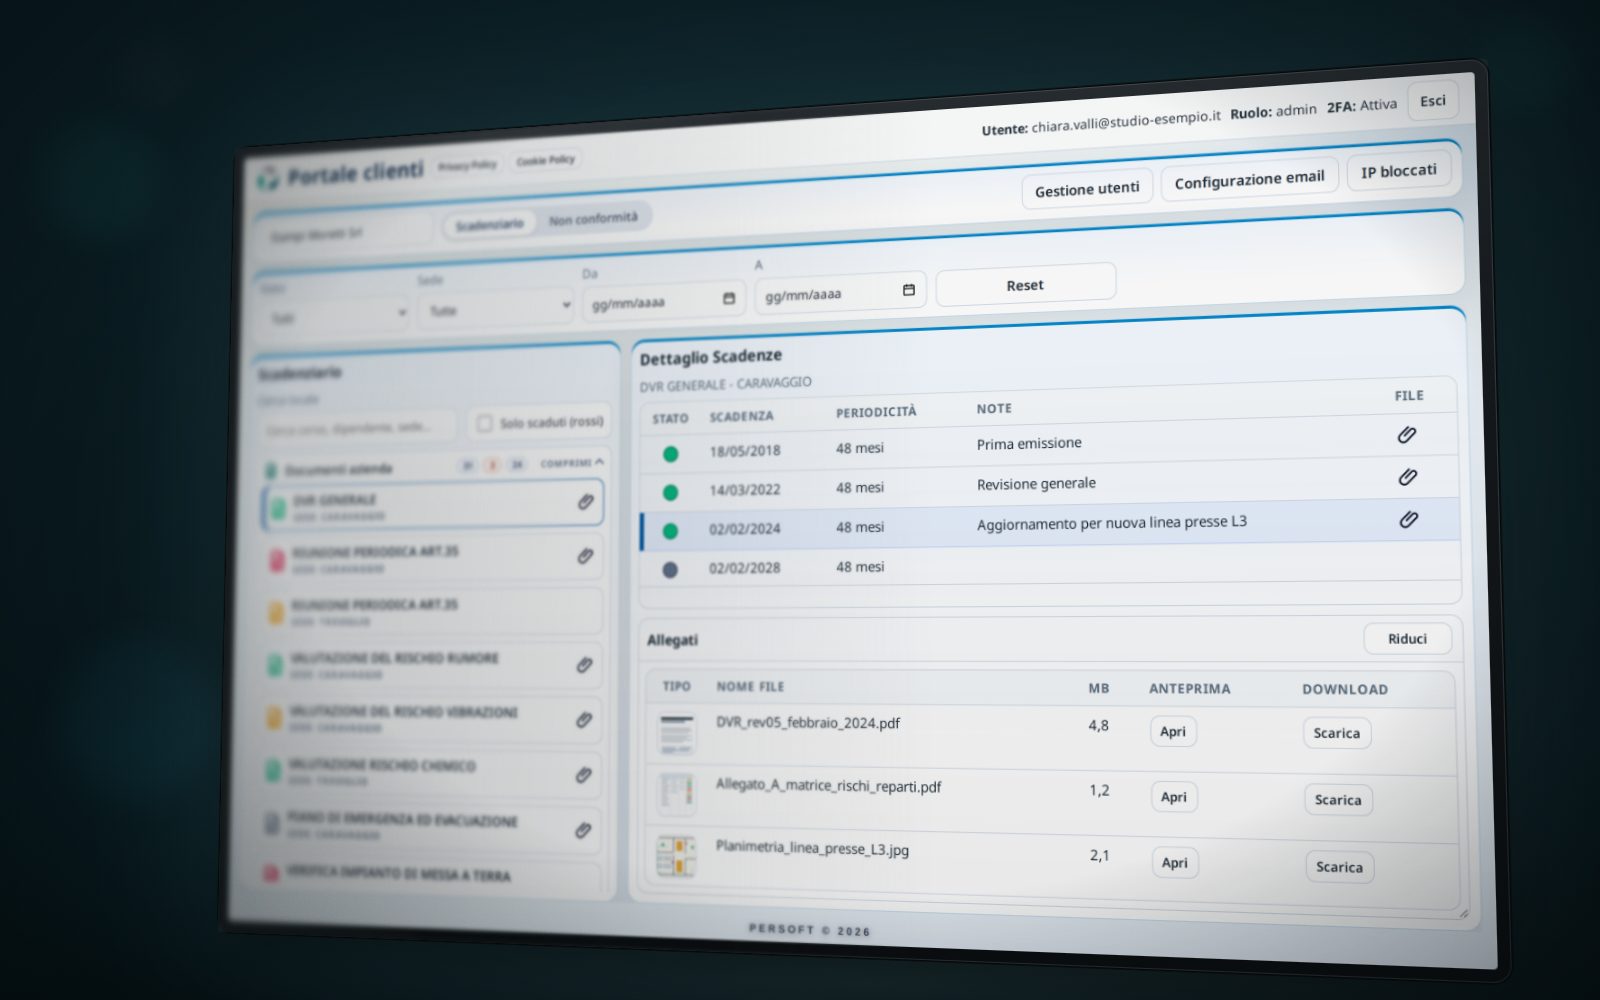Click the Planimetria_linea_presse_L3.jpg thumbnail
The height and width of the screenshot is (1000, 1600).
coord(677,856)
